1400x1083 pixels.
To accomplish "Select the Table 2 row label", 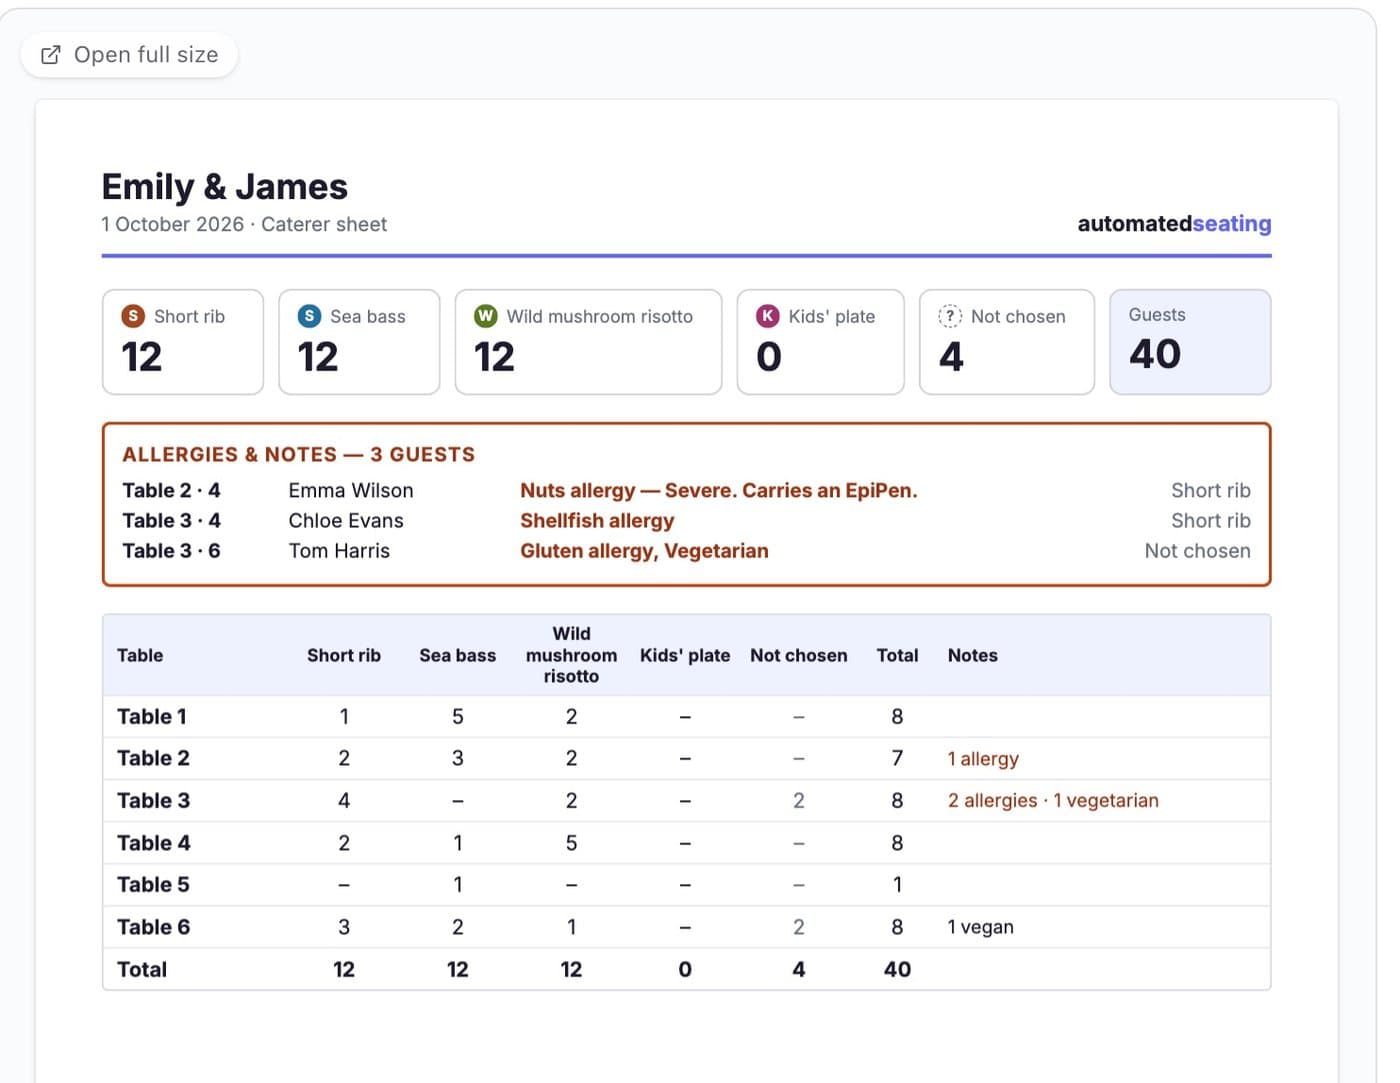I will pyautogui.click(x=153, y=759).
